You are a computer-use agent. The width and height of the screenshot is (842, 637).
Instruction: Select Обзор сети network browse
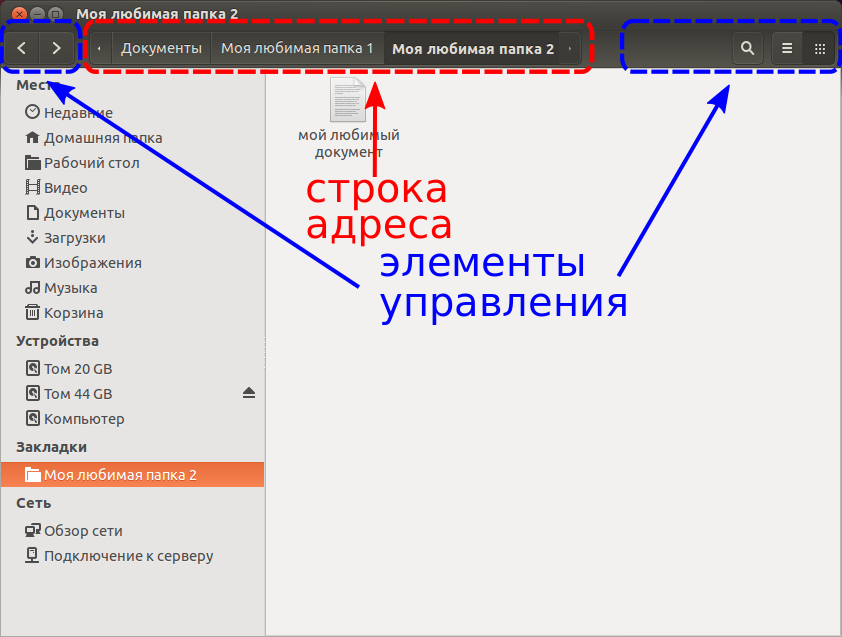click(83, 531)
